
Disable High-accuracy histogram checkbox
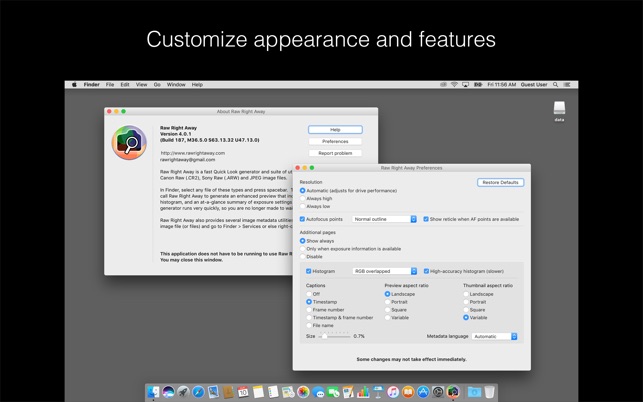tap(426, 271)
